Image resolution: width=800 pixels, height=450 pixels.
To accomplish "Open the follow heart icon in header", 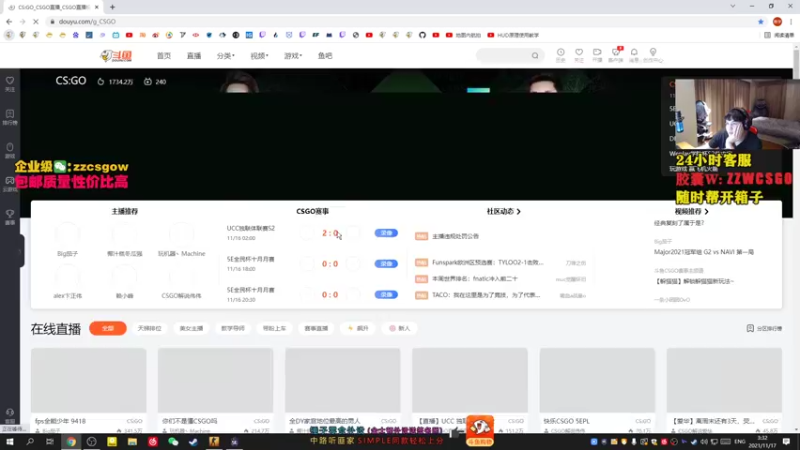I will pyautogui.click(x=579, y=55).
